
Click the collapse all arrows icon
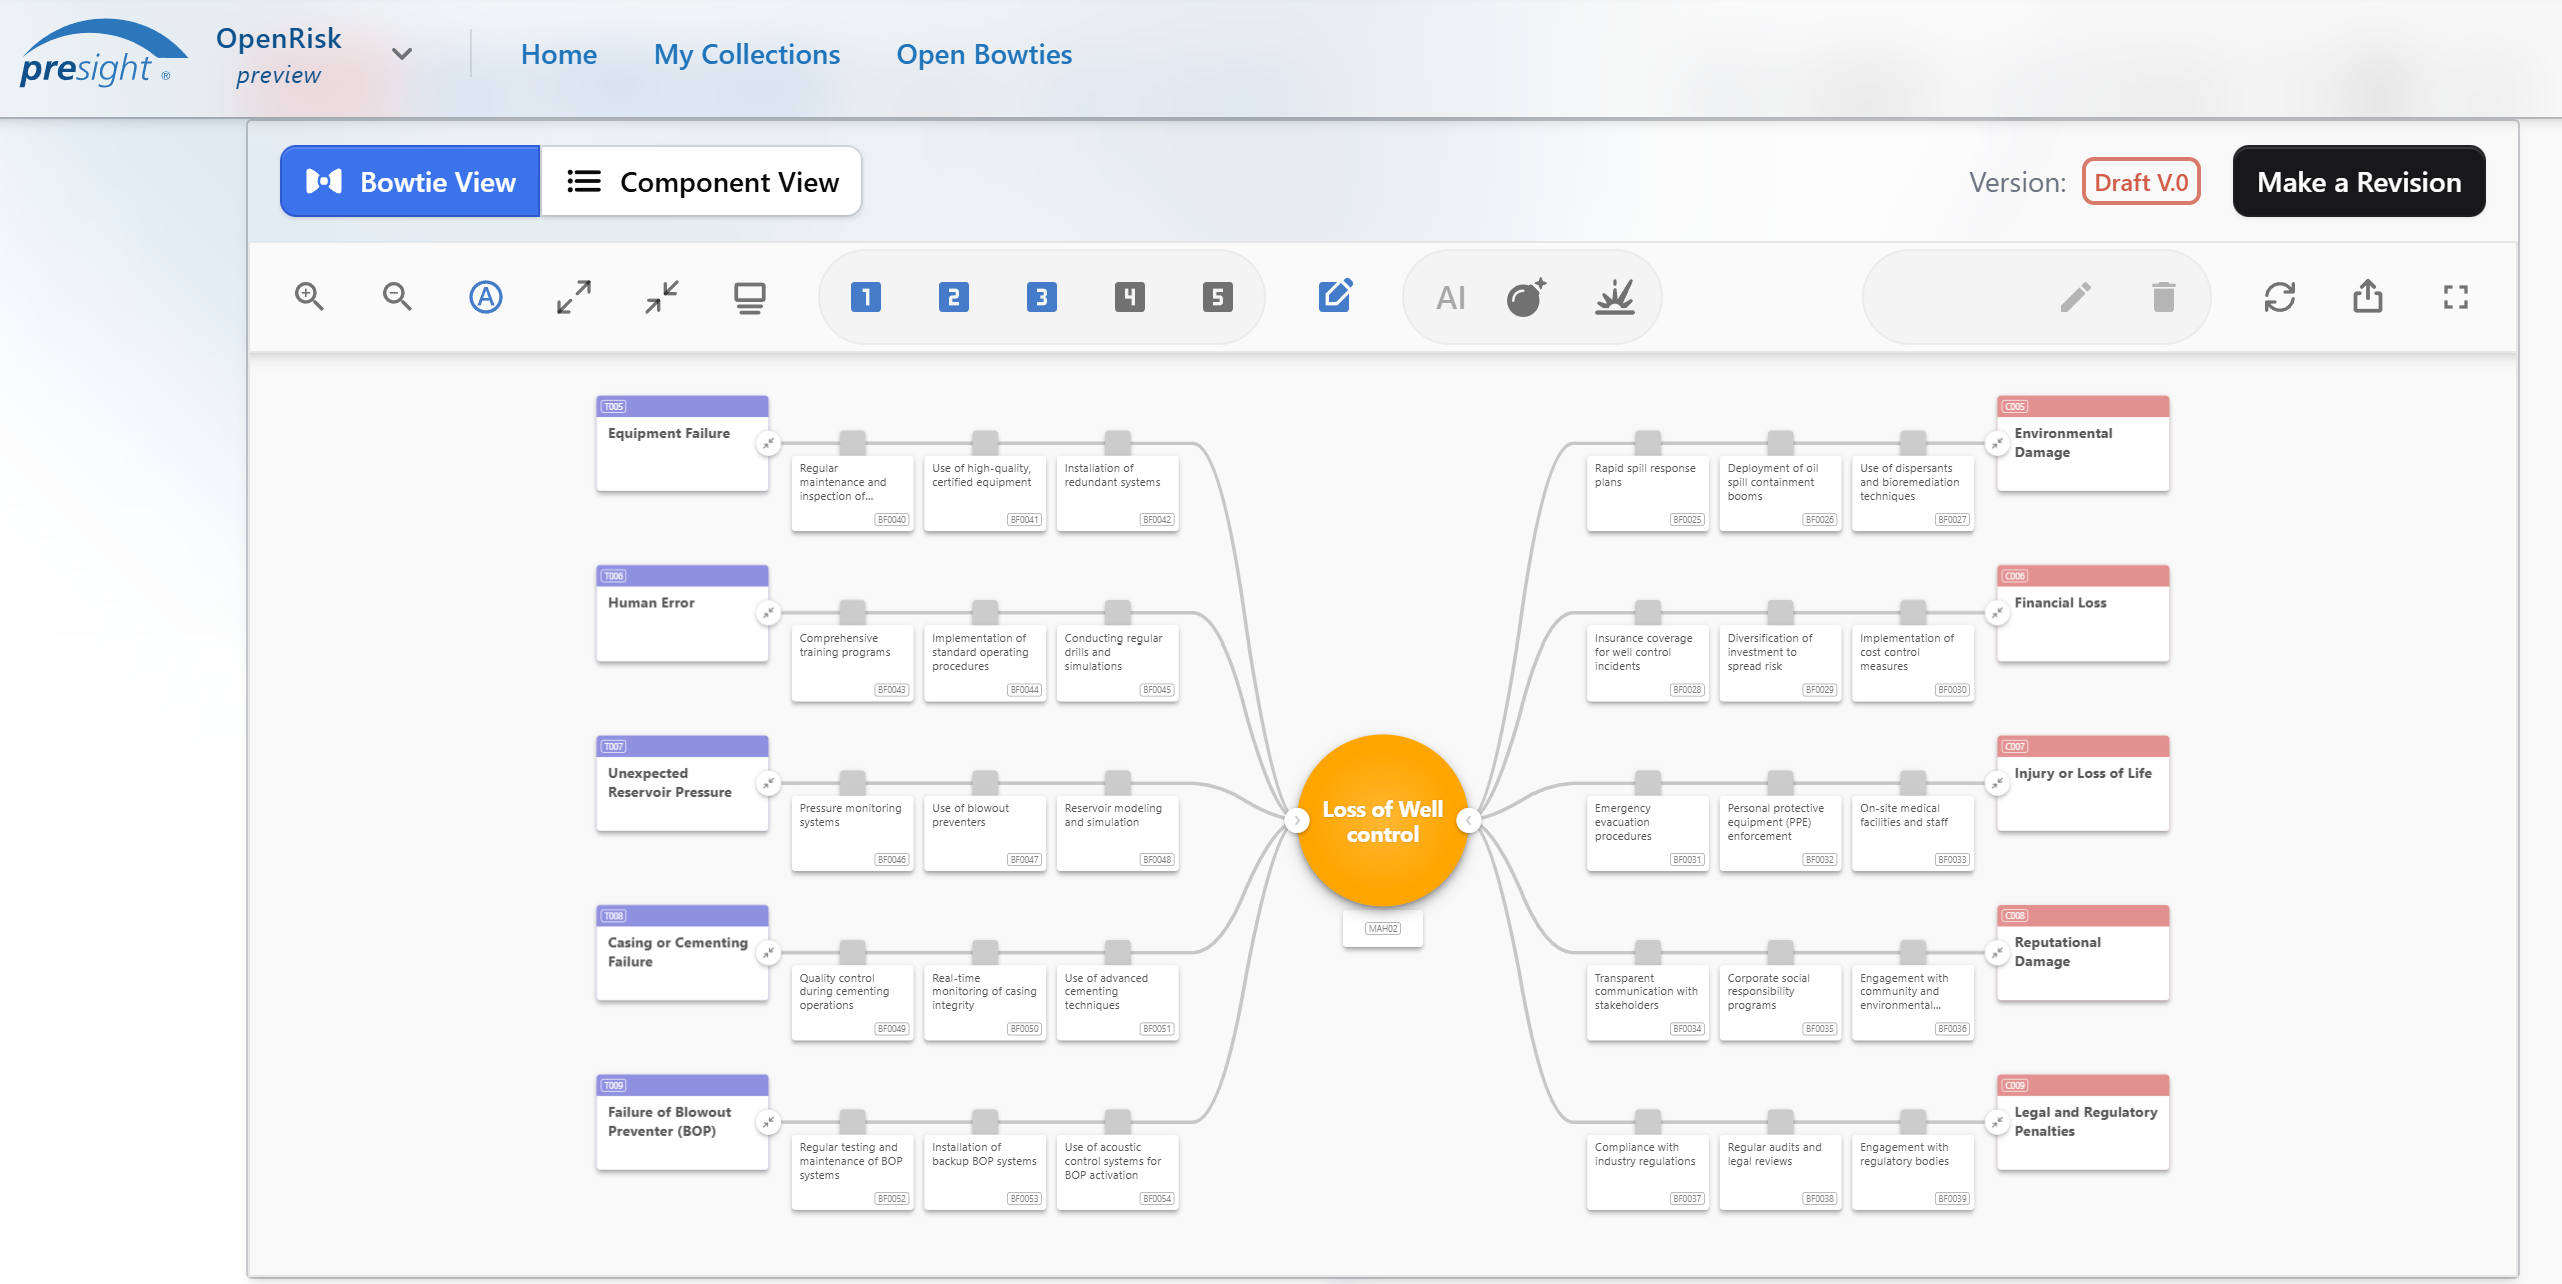click(x=661, y=297)
